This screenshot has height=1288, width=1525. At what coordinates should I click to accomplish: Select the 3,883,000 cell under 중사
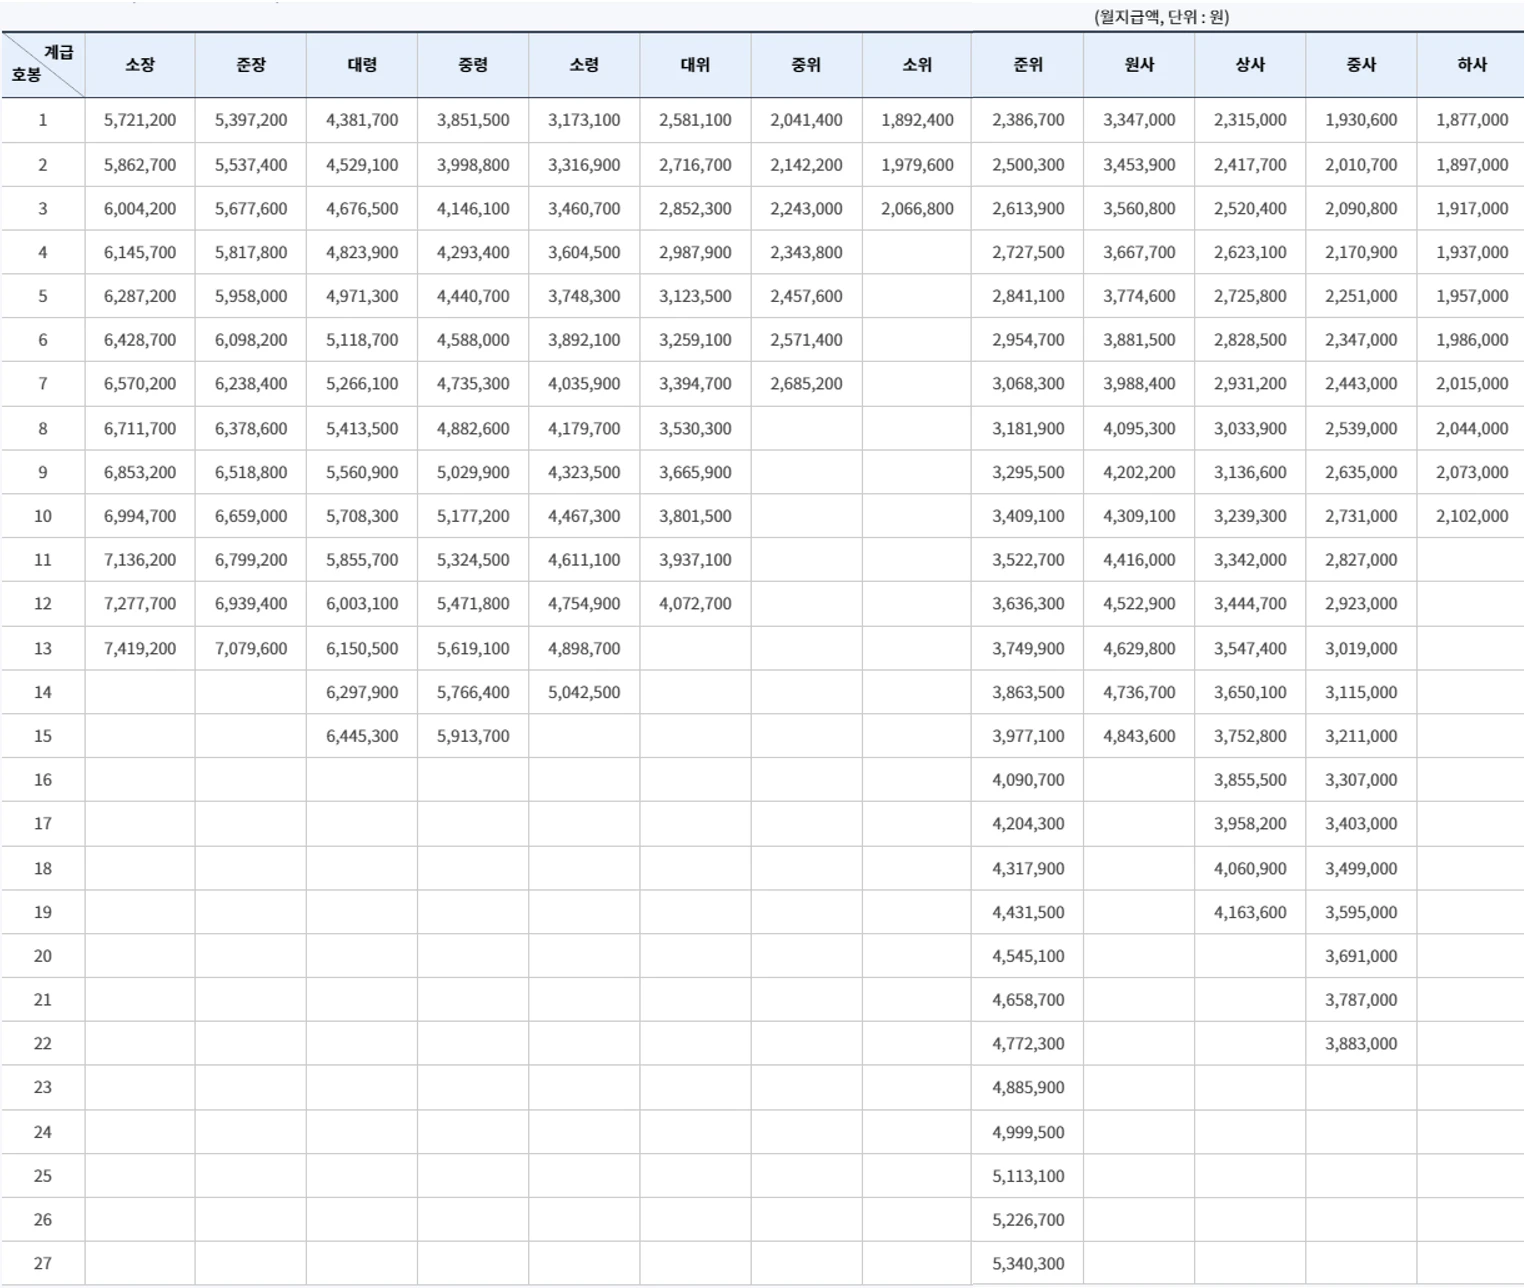pyautogui.click(x=1361, y=1044)
